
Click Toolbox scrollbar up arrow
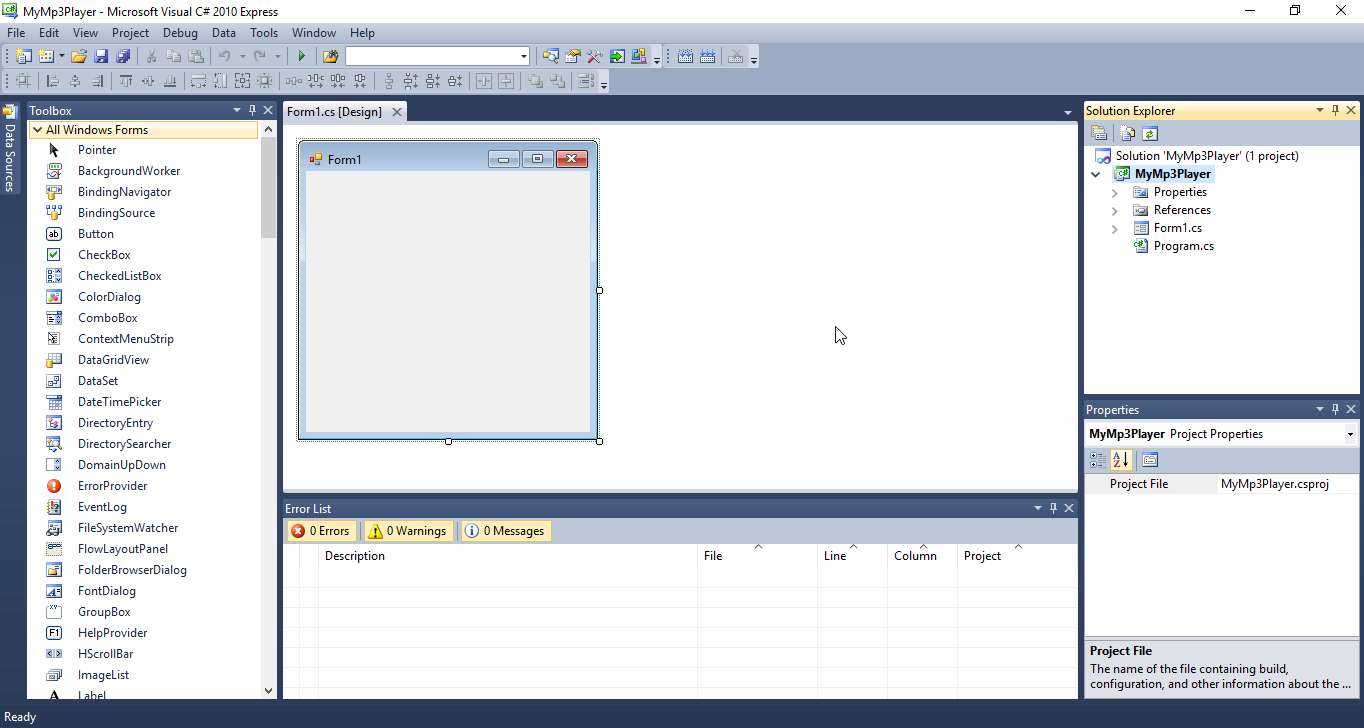tap(268, 130)
